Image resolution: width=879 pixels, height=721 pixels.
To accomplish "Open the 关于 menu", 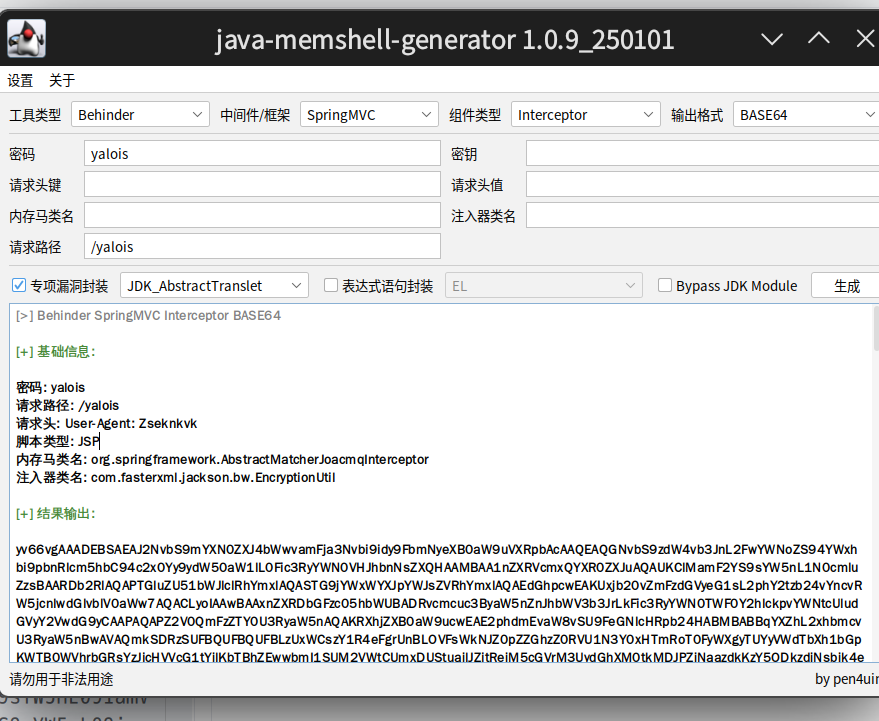I will [x=62, y=81].
